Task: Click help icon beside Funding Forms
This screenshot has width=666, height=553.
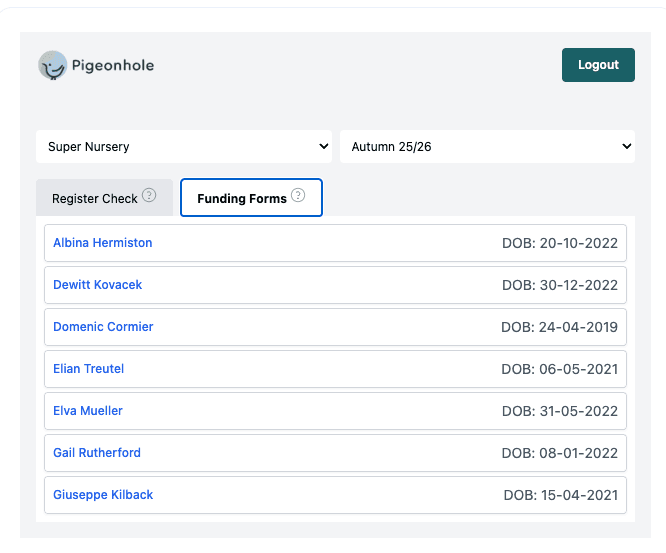Action: coord(298,196)
